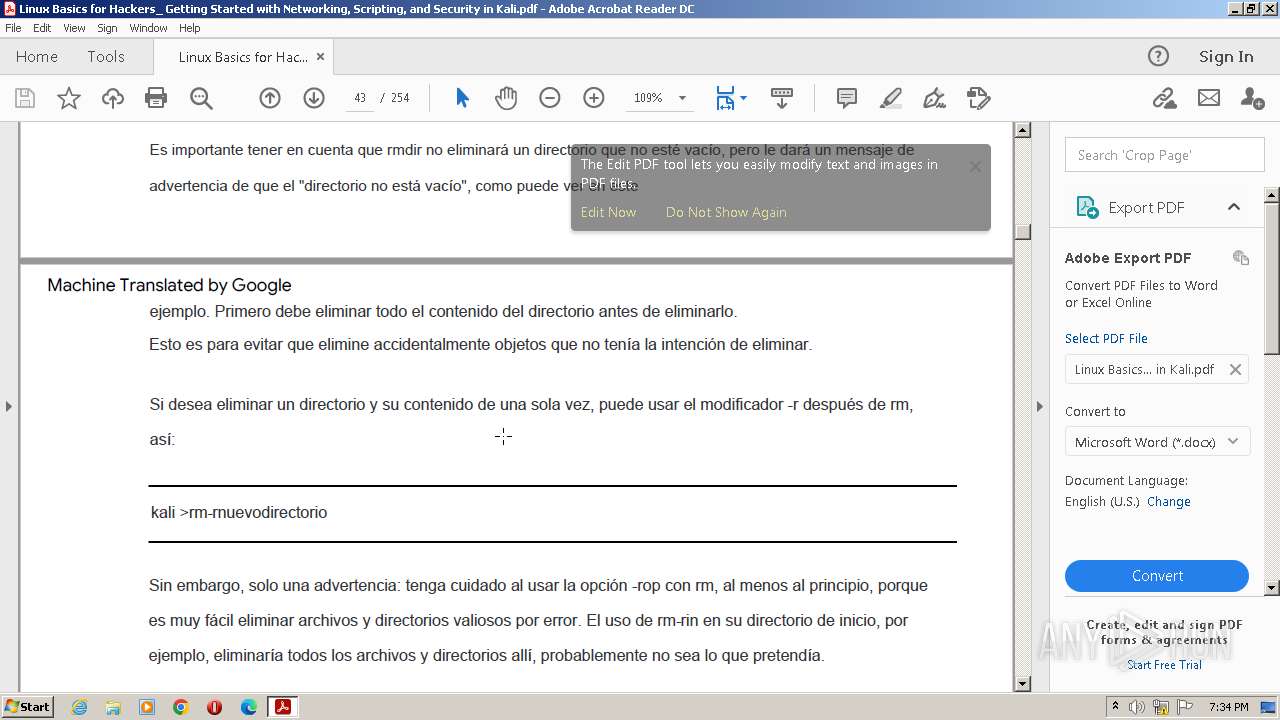Dismiss the Edit PDF tooltip

pos(975,167)
